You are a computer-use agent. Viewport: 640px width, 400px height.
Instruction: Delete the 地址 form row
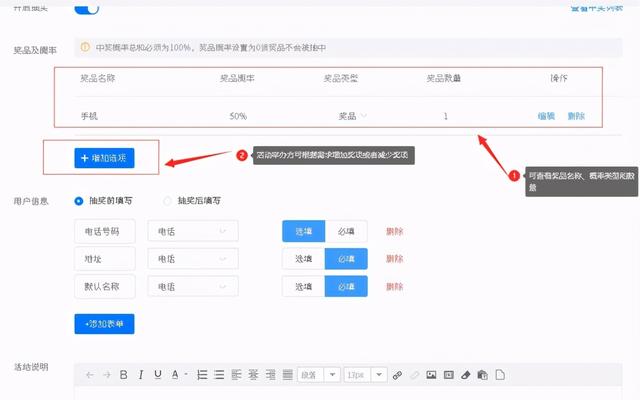[x=395, y=259]
